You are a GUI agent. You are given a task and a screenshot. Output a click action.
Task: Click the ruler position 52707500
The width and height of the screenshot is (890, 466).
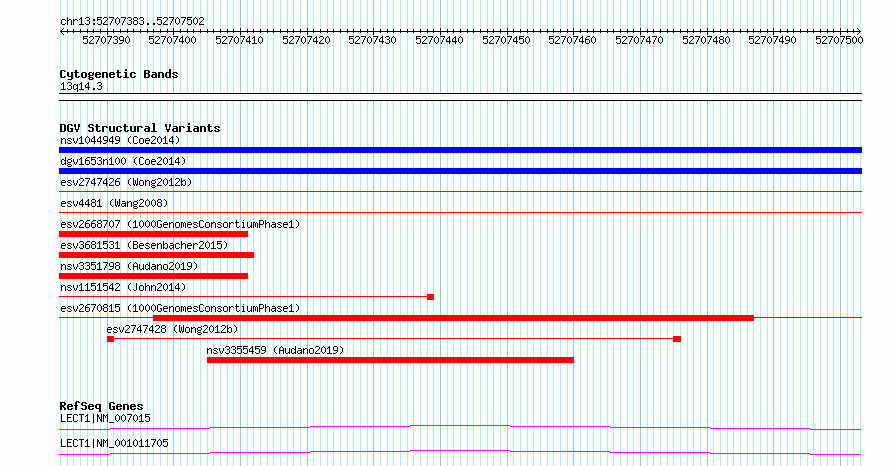[x=839, y=40]
